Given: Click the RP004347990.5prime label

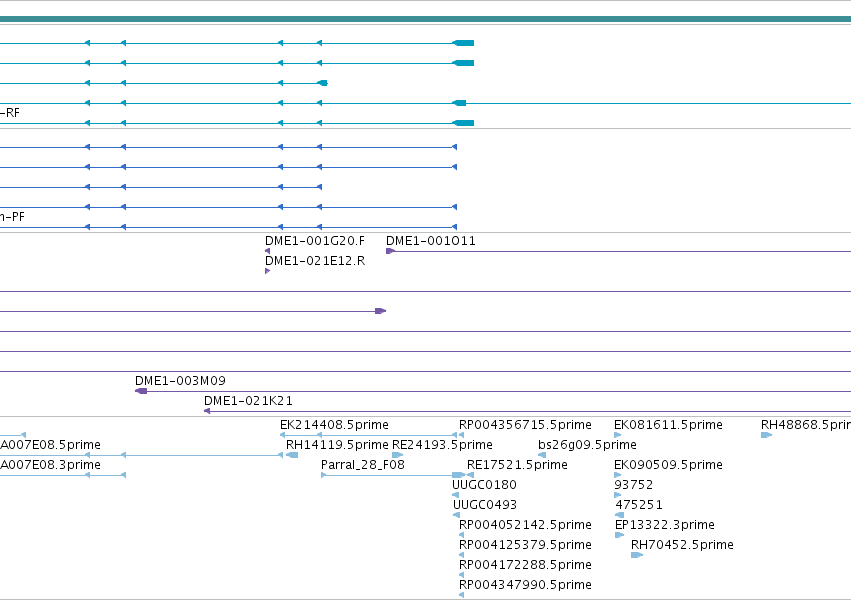Looking at the screenshot, I should tap(525, 585).
